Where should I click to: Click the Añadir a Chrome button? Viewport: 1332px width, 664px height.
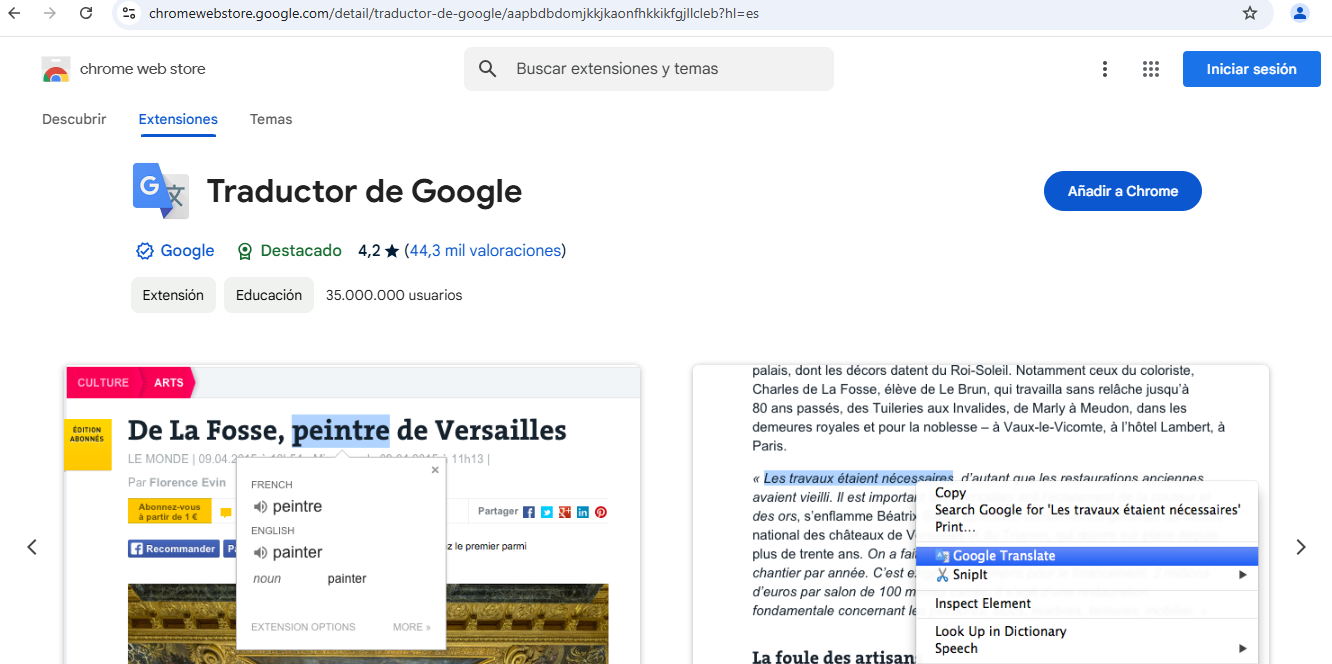coord(1122,191)
